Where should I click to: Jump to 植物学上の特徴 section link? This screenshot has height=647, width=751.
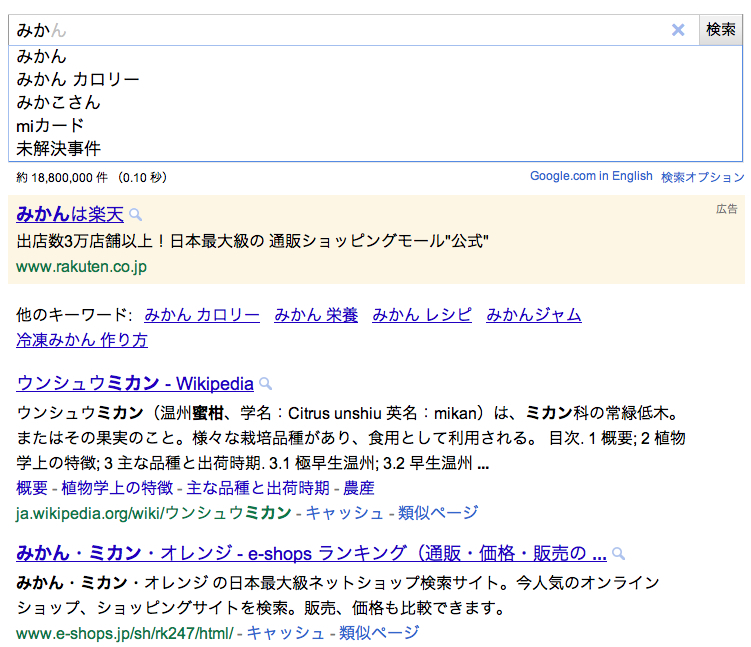tap(117, 488)
